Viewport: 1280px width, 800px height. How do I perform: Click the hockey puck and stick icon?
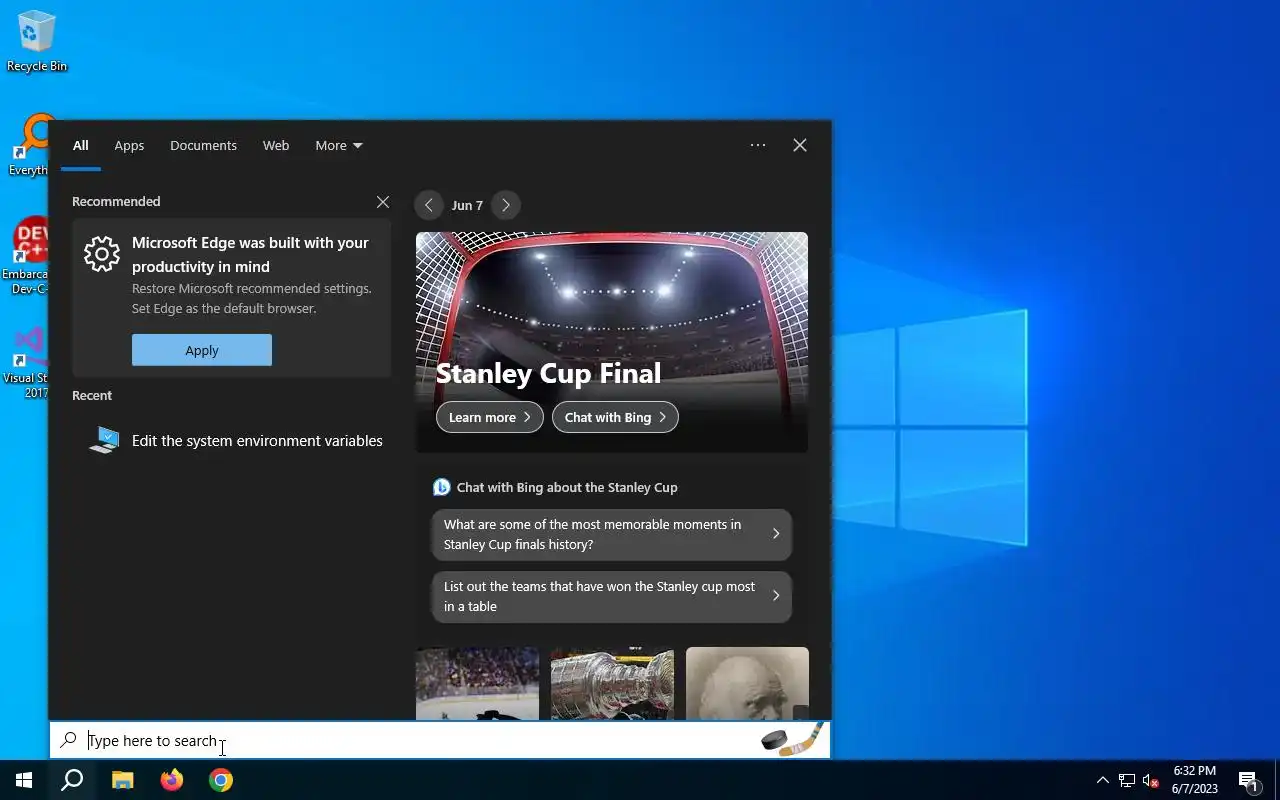coord(793,740)
